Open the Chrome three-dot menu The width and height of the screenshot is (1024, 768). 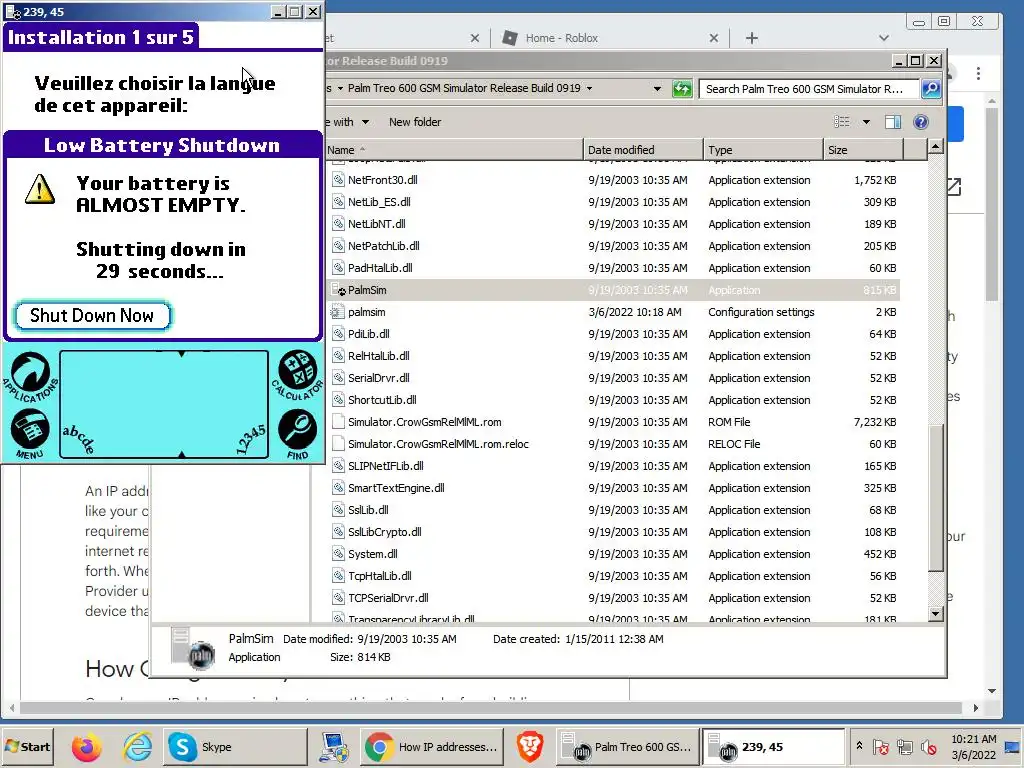pyautogui.click(x=978, y=73)
